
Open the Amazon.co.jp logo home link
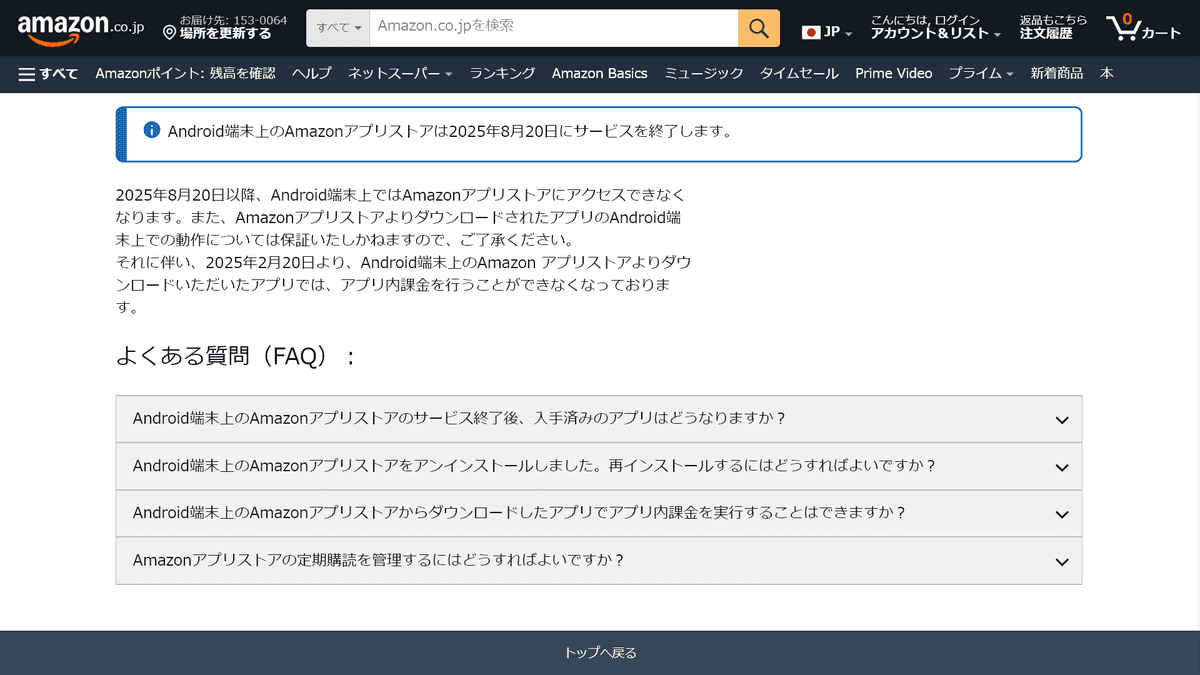81,28
